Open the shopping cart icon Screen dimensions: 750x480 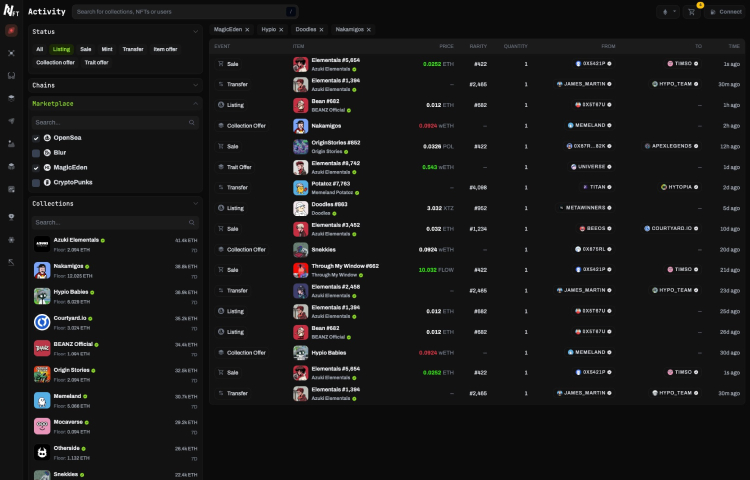coord(691,12)
